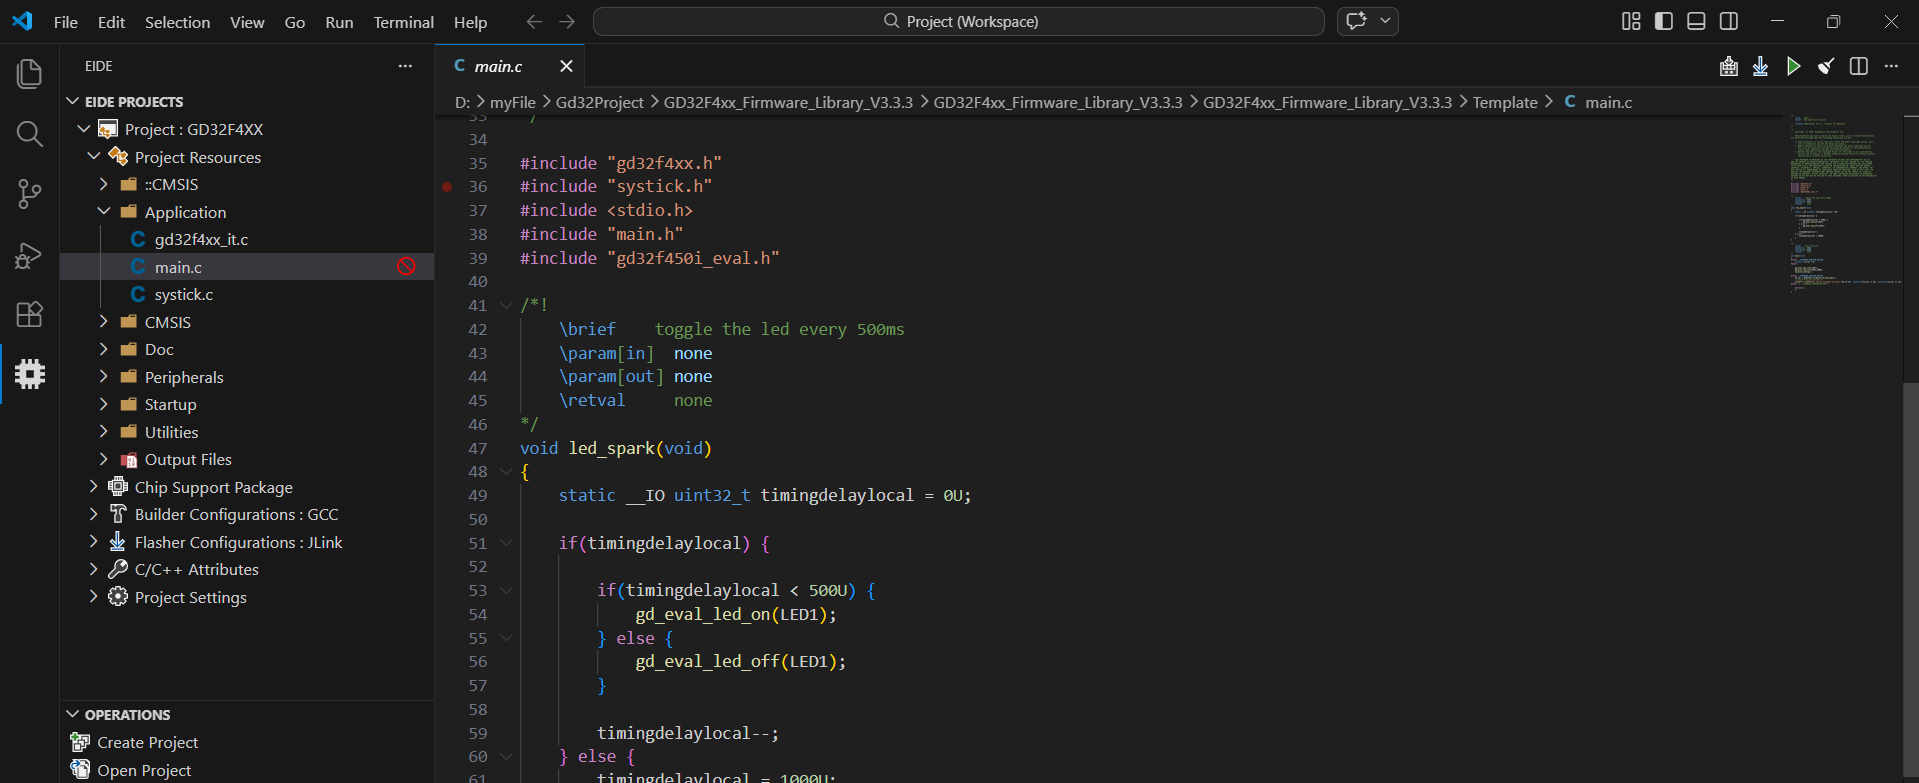
Task: Expand the Output Files node
Action: (x=104, y=459)
